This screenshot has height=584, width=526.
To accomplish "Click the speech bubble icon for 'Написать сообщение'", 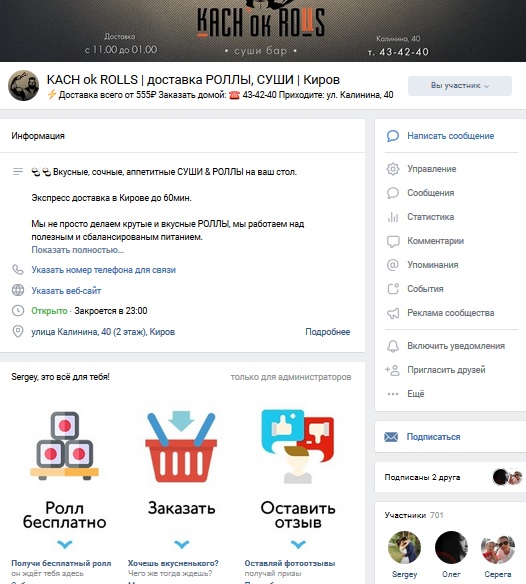I will [393, 136].
